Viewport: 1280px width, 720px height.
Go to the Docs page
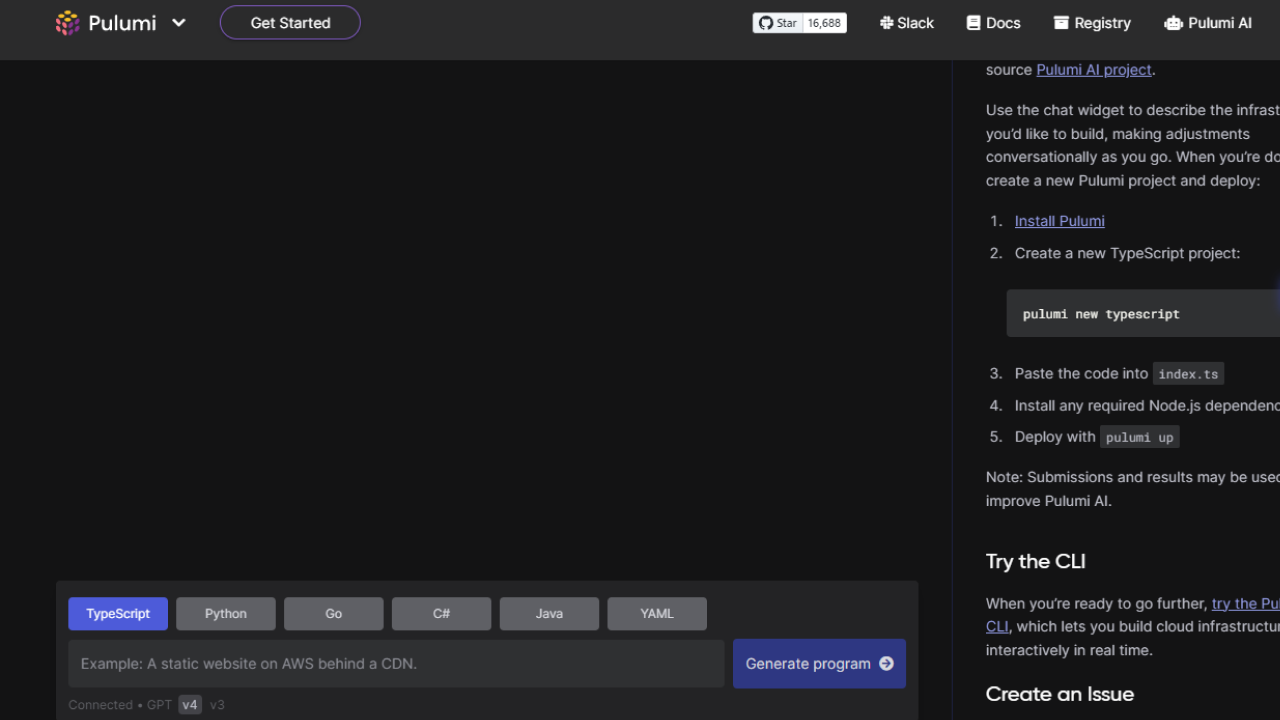click(993, 23)
